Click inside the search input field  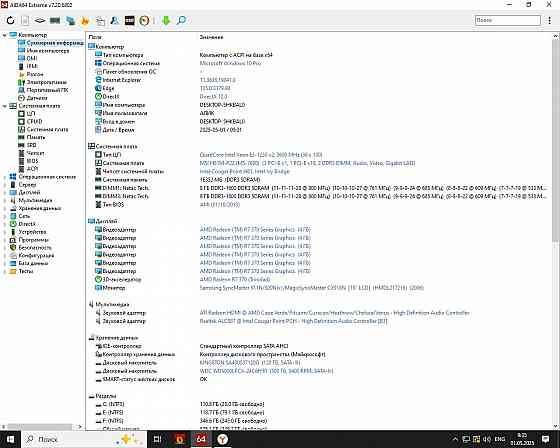coord(508,20)
